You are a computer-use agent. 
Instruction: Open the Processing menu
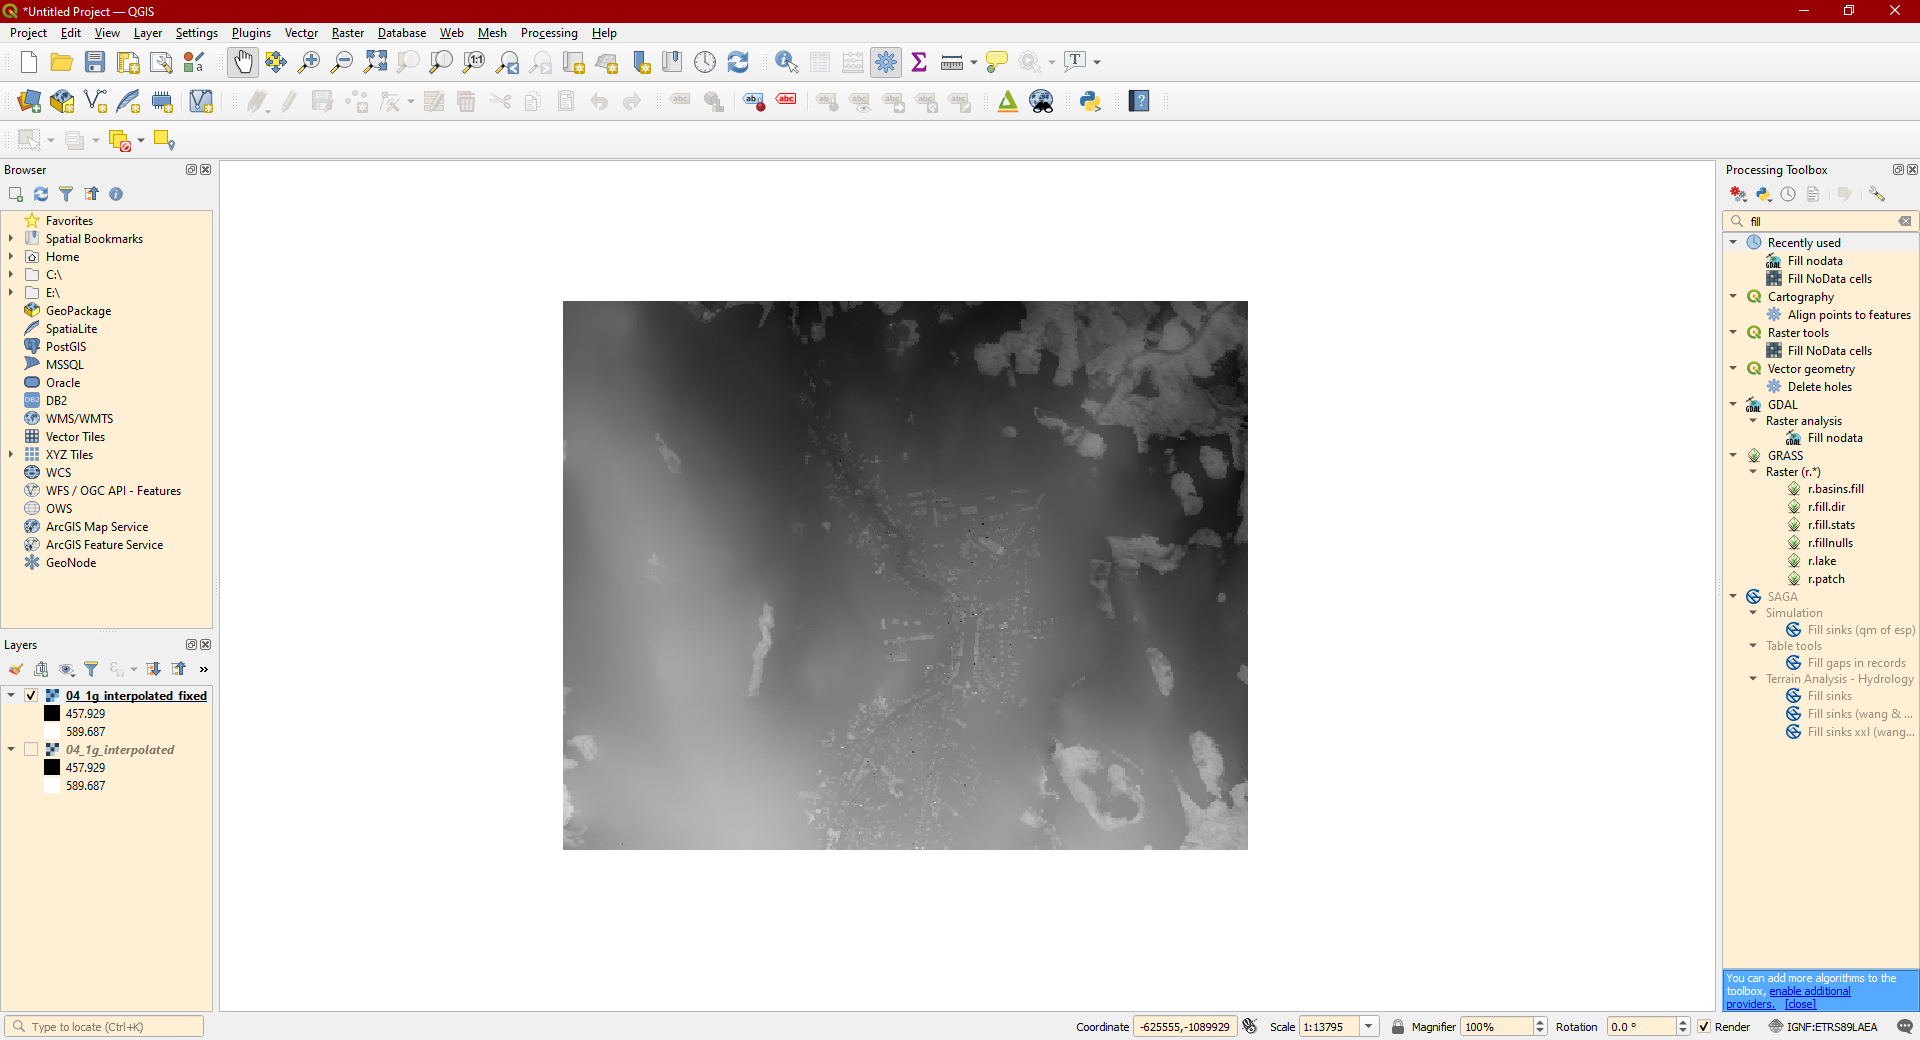click(x=548, y=33)
